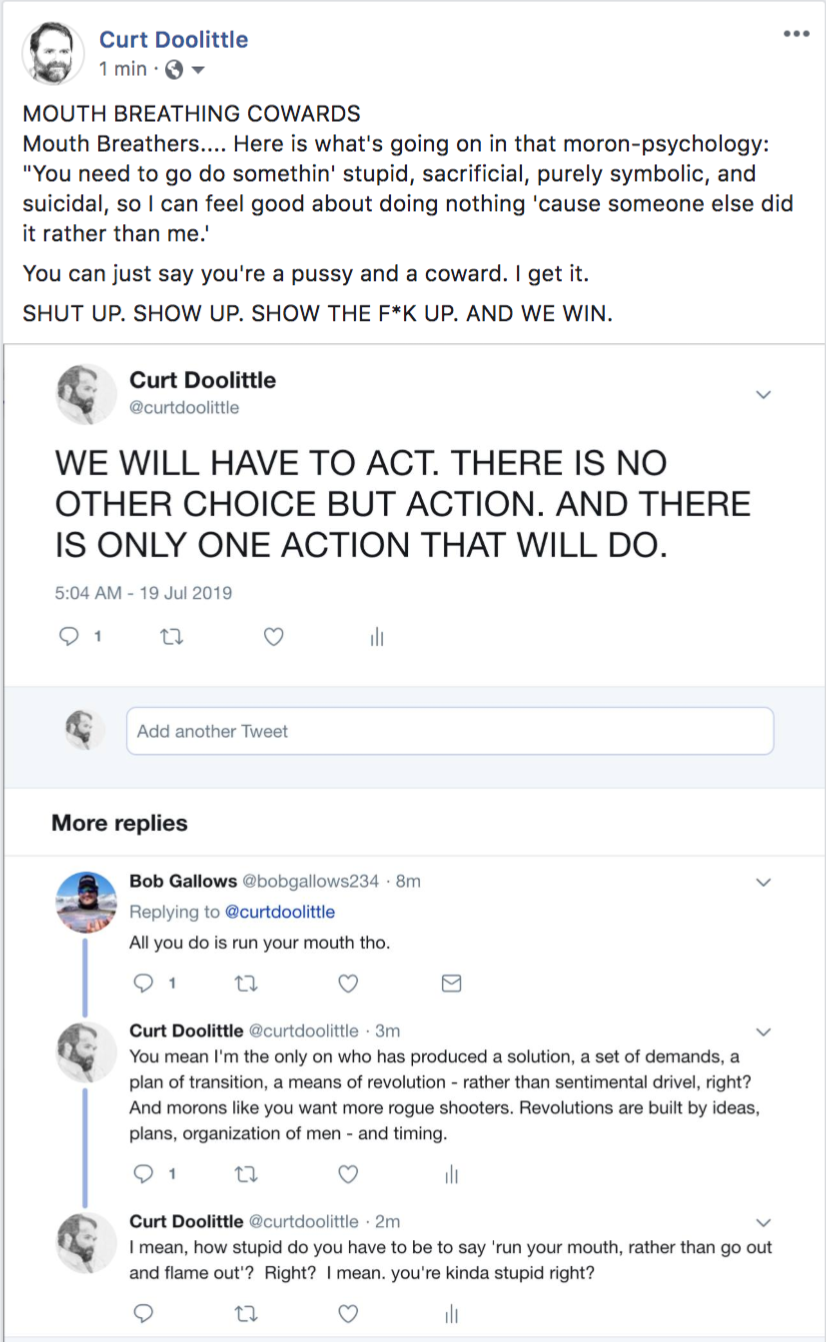This screenshot has width=826, height=1342.
Task: Retweet the main all-caps tweet
Action: [x=172, y=636]
